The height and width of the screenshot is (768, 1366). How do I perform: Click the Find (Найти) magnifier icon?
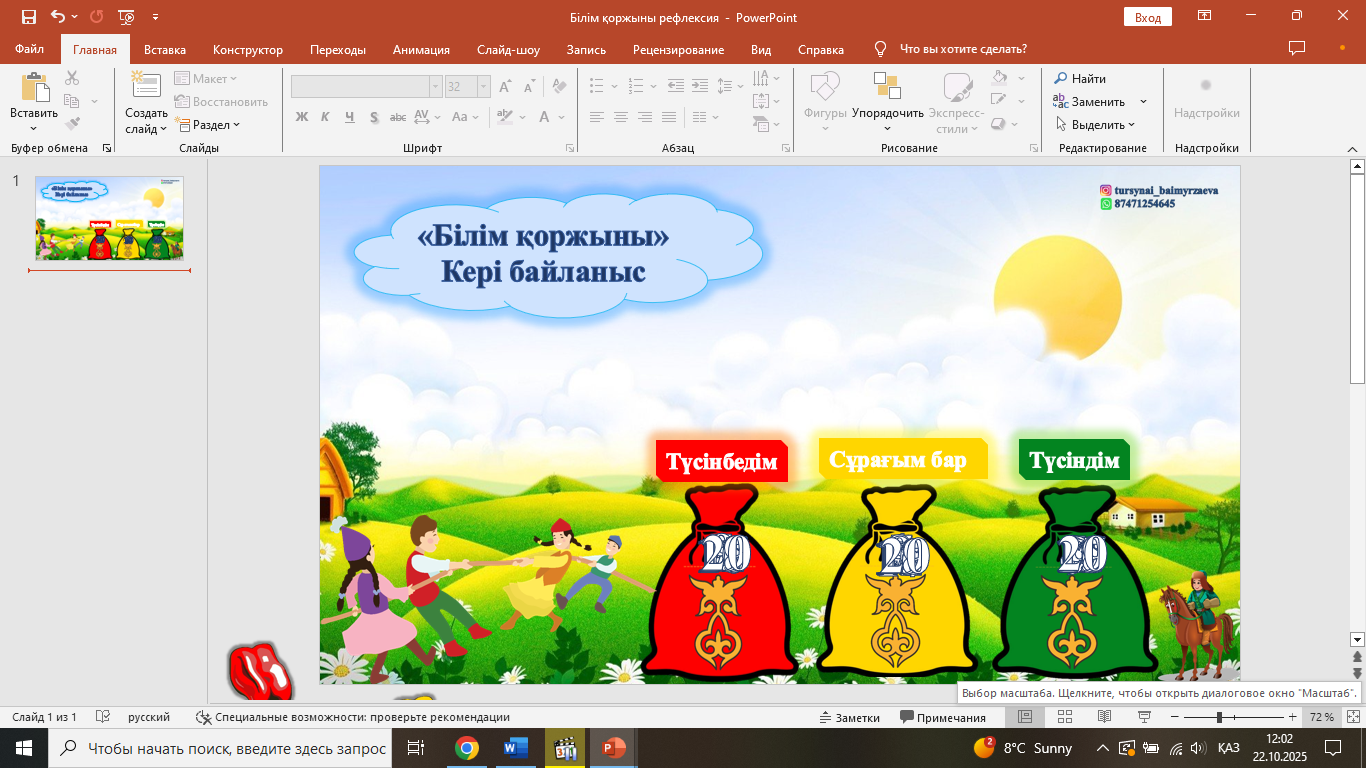point(1061,79)
